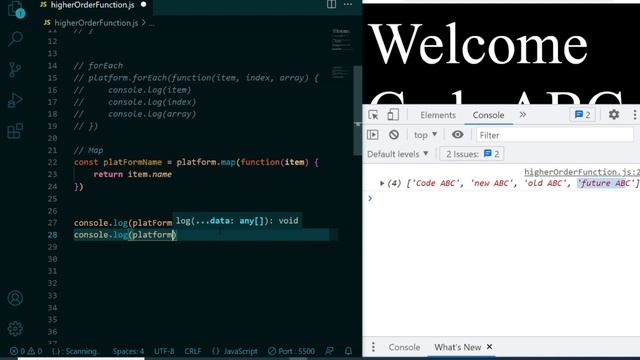640x360 pixels.
Task: Show console sidebar
Action: pyautogui.click(x=373, y=135)
